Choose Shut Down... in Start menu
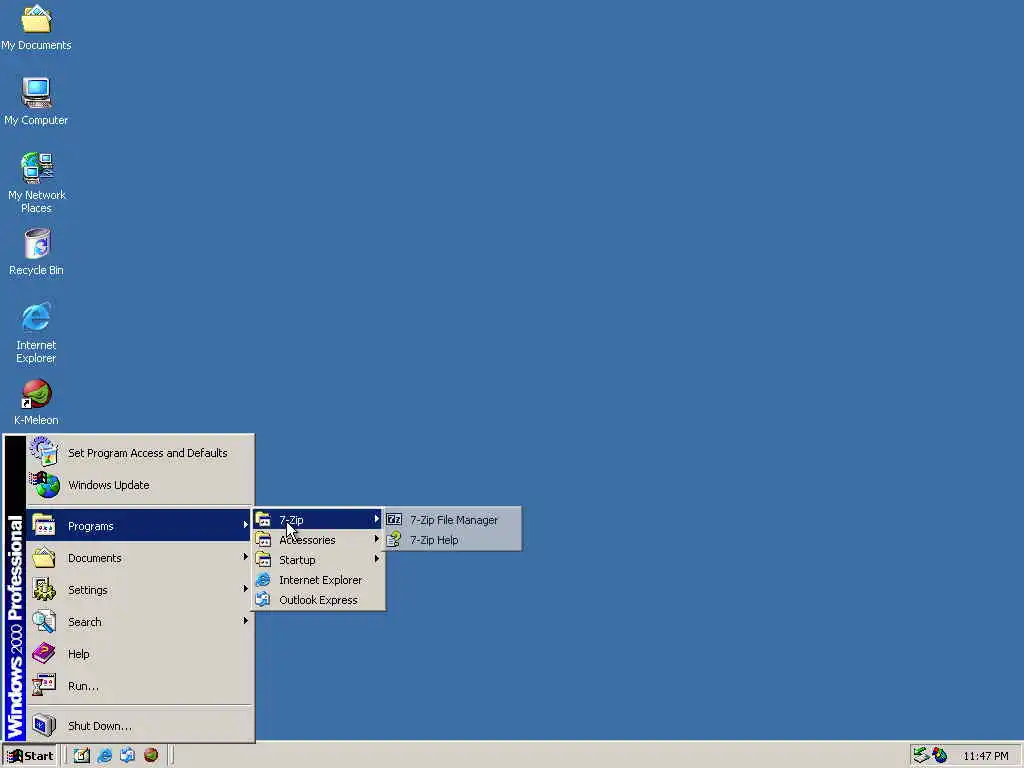 [139, 726]
